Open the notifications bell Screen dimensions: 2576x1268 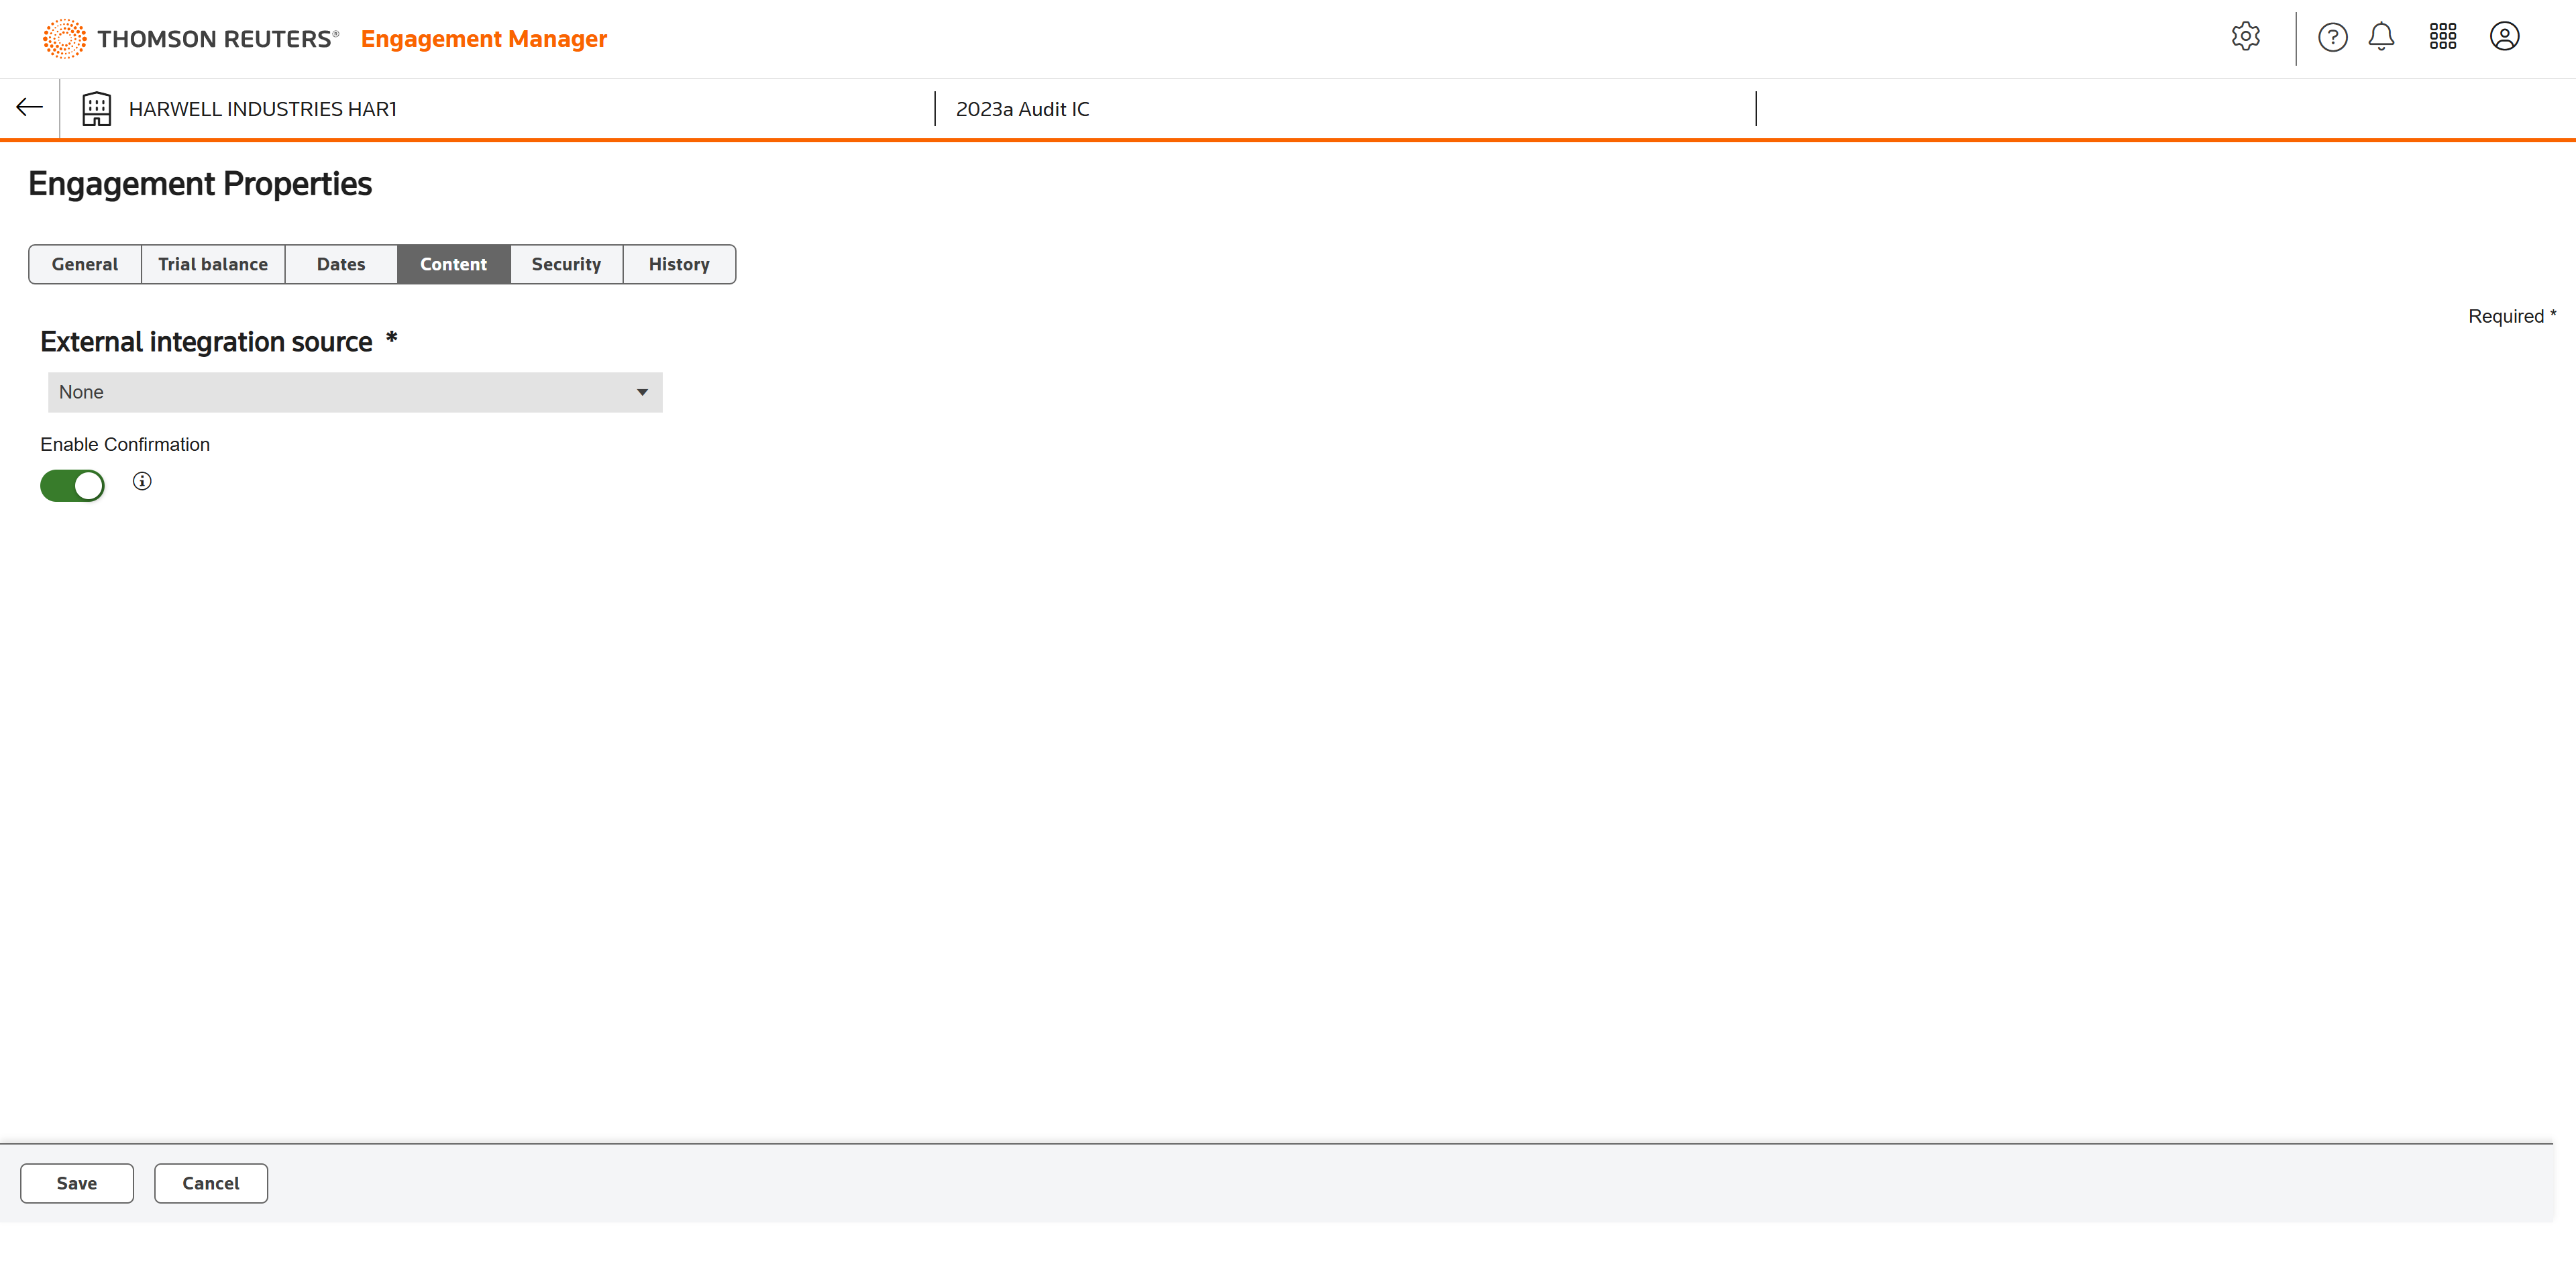[2381, 37]
